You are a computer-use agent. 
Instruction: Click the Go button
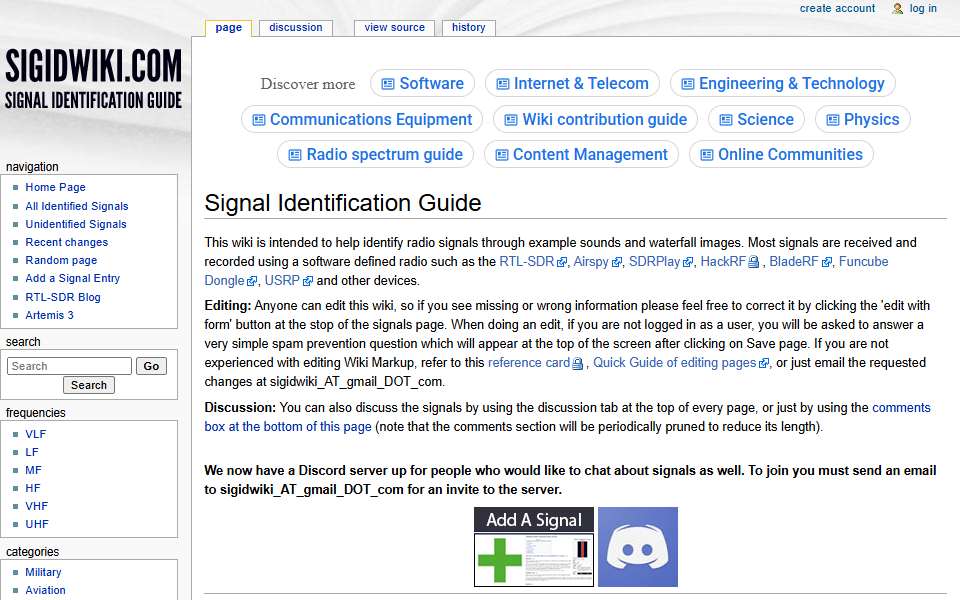[x=151, y=366]
